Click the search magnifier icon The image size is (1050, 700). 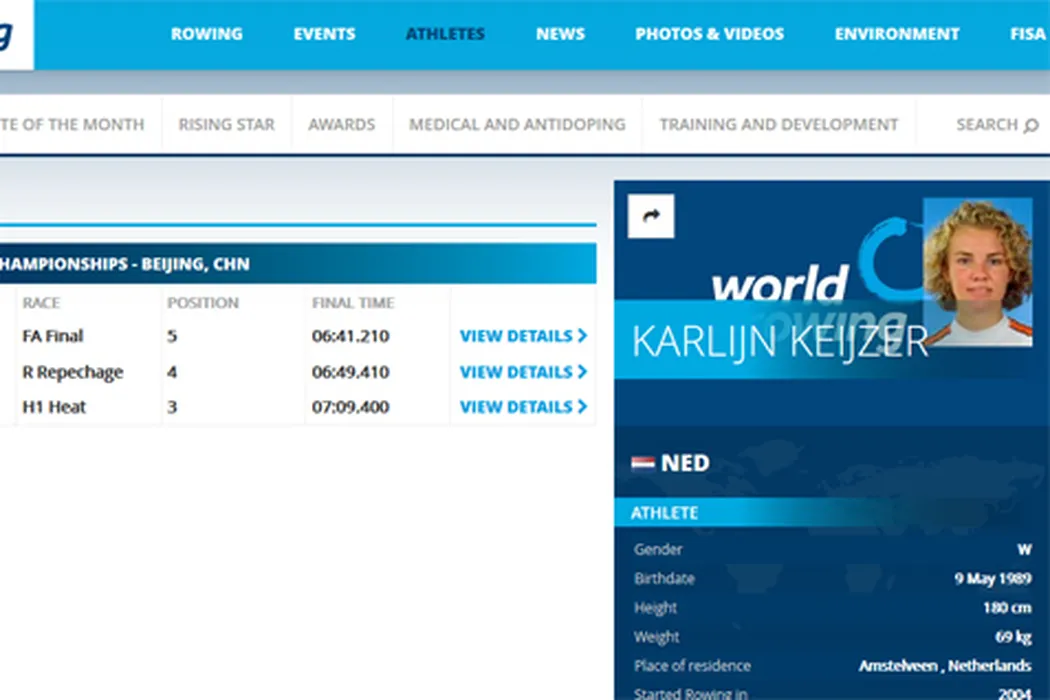pos(1031,125)
